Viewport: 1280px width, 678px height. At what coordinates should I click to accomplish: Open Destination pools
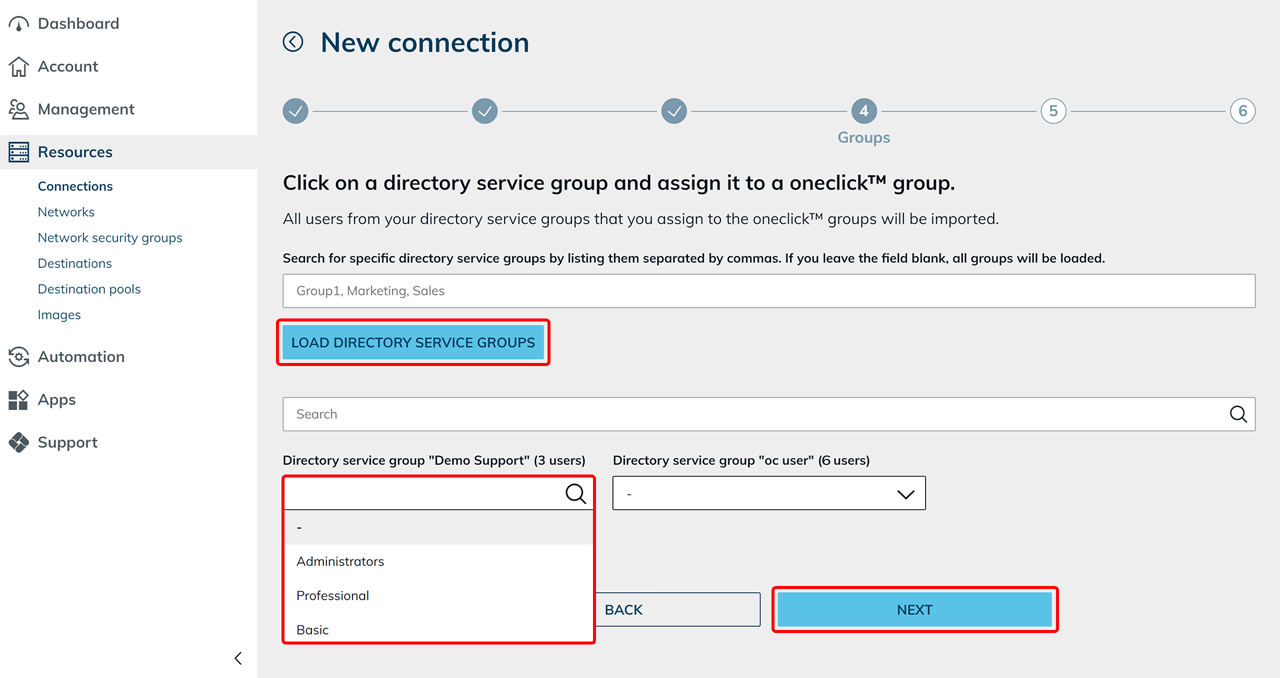tap(89, 289)
